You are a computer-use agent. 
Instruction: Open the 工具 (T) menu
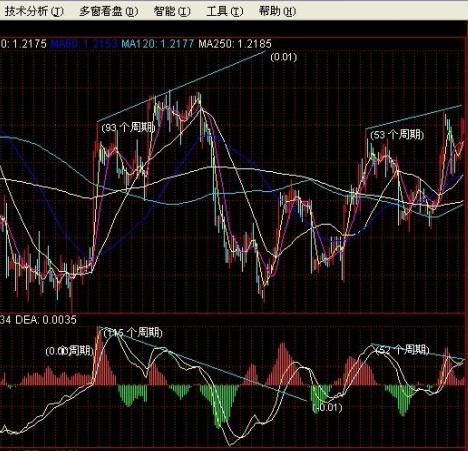click(225, 11)
